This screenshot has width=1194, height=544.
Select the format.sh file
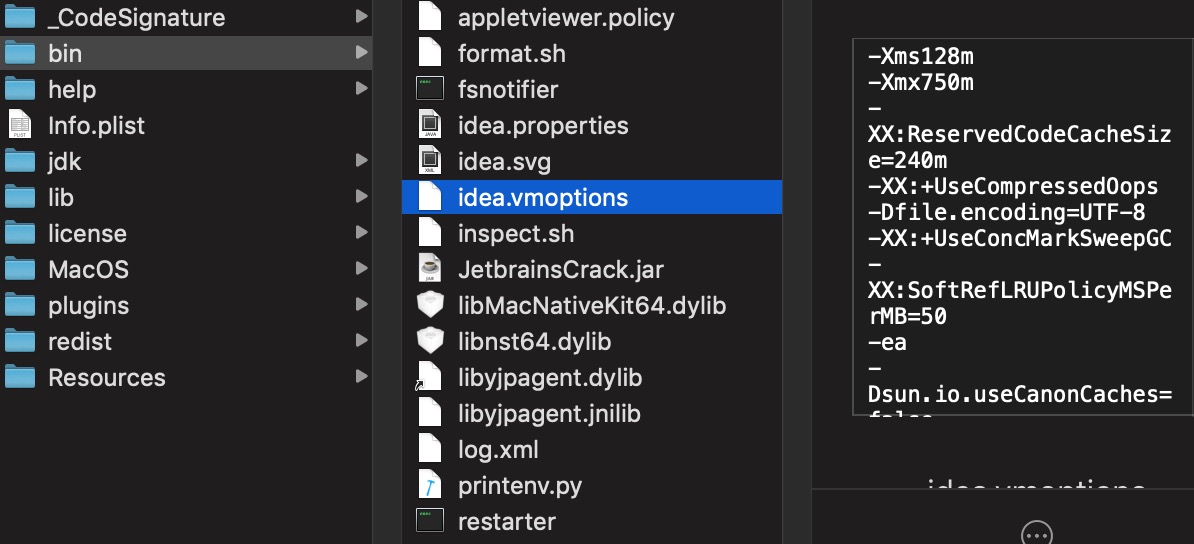pos(592,53)
